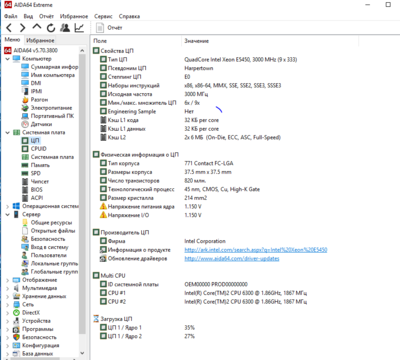Click the Отчёт report toolbar button
This screenshot has height=360, width=400.
109,28
